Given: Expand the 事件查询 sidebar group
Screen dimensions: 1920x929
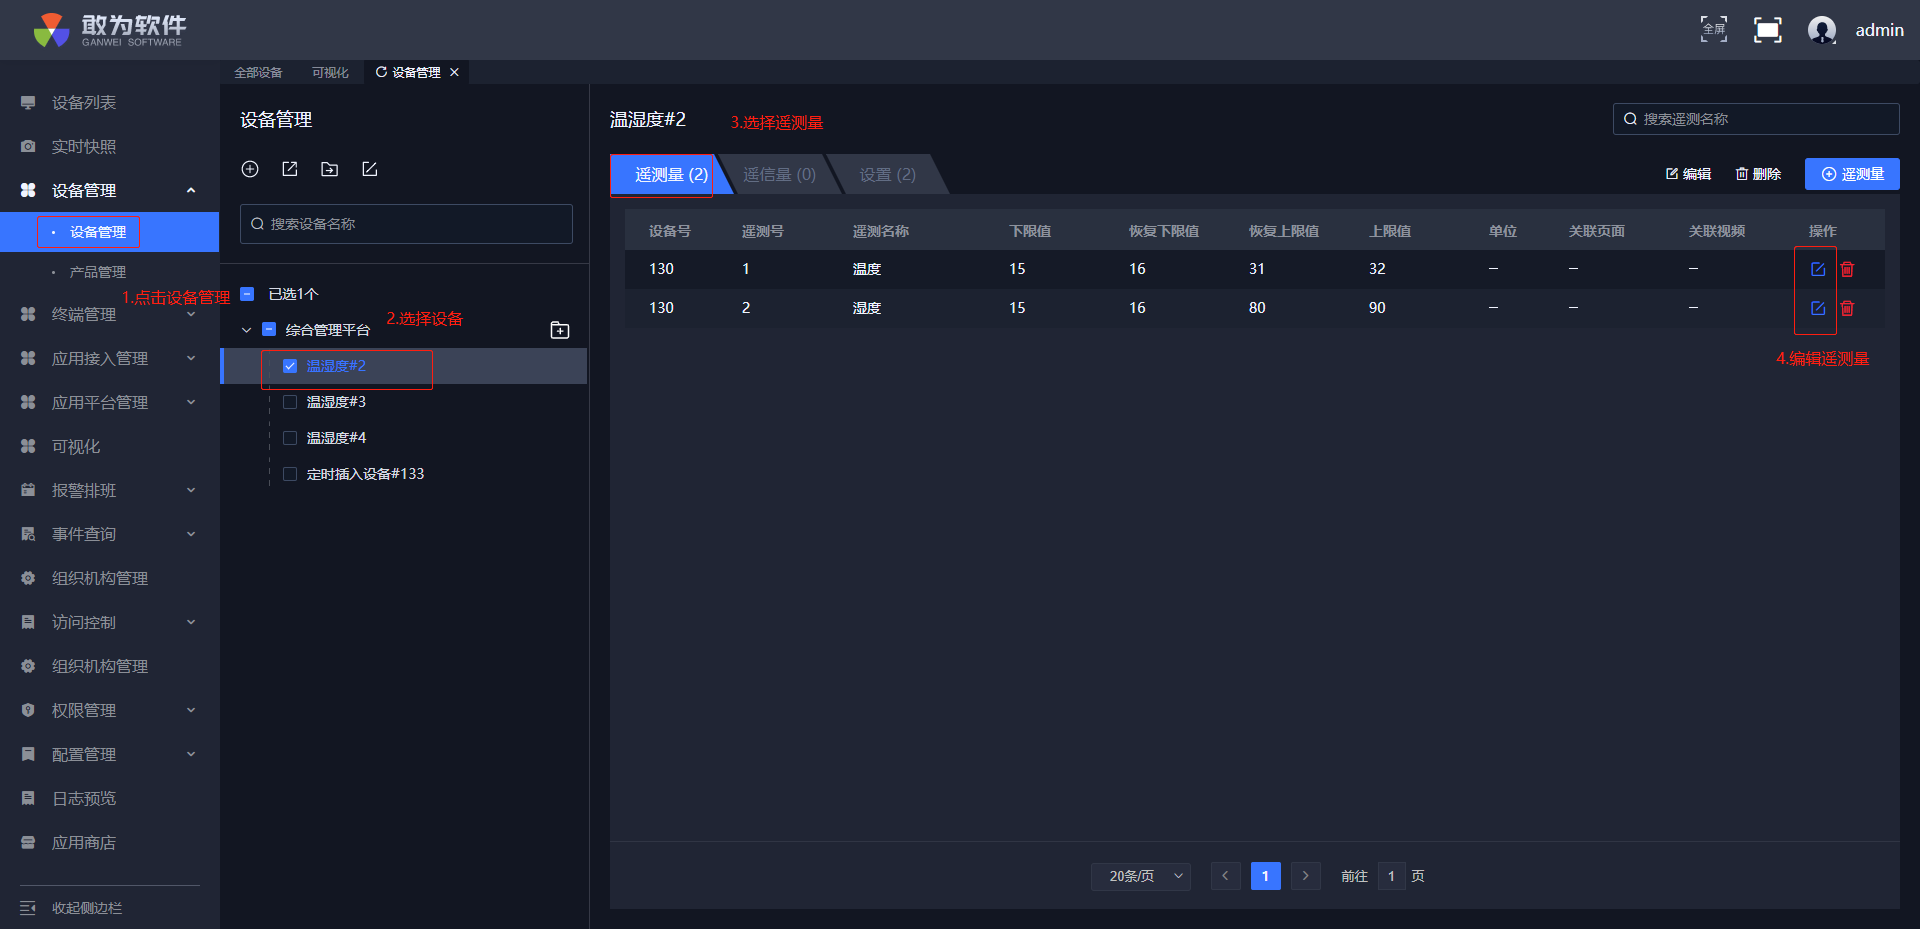Looking at the screenshot, I should coord(191,535).
